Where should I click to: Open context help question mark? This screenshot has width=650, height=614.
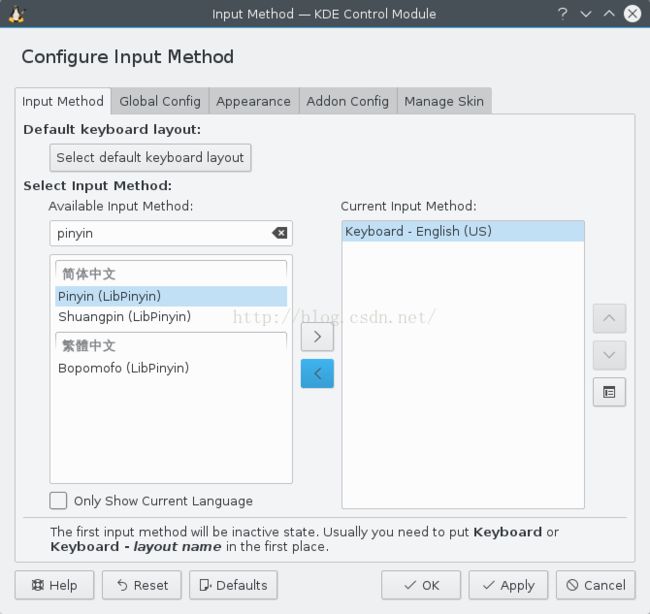tap(563, 14)
